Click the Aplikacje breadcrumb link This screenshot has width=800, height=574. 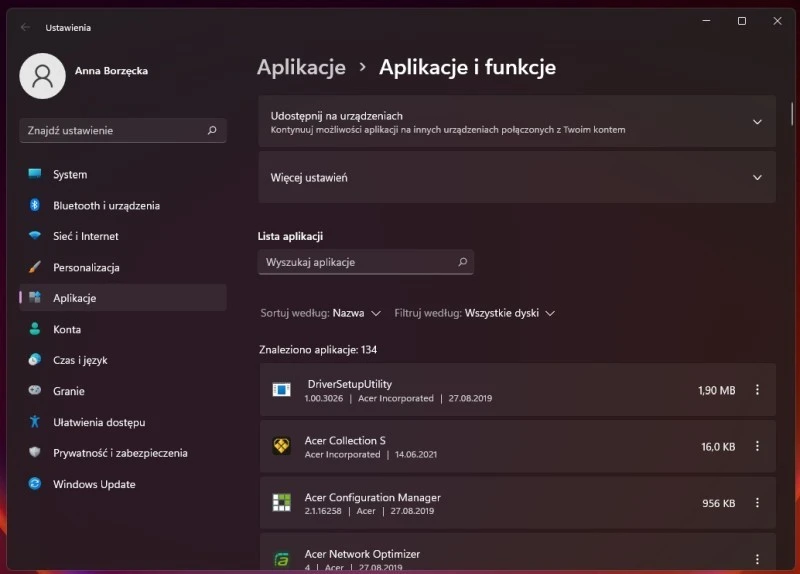301,67
